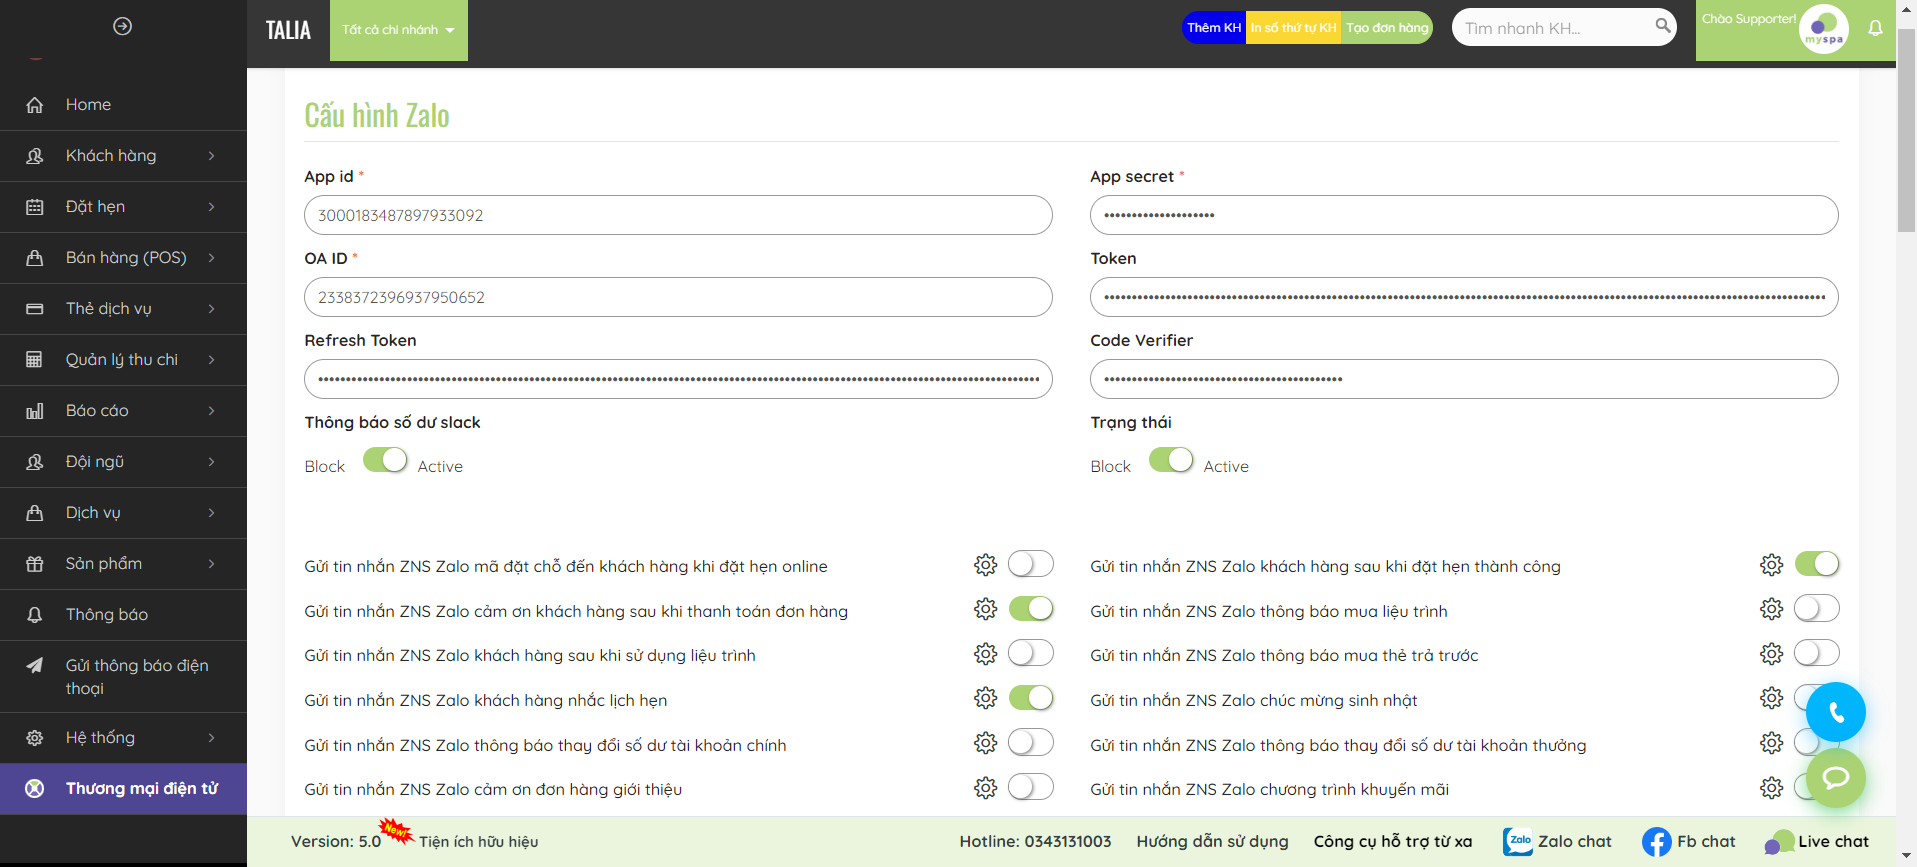Viewport: 1917px width, 867px height.
Task: Collapse sidebar with the circled arrow icon
Action: (122, 26)
